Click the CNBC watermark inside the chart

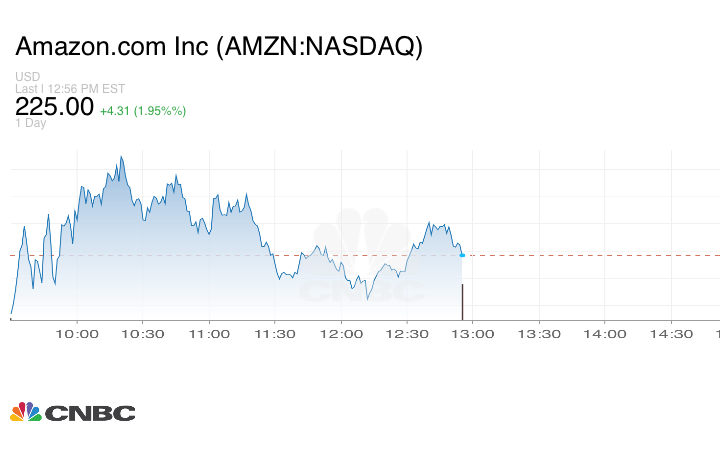[x=362, y=260]
